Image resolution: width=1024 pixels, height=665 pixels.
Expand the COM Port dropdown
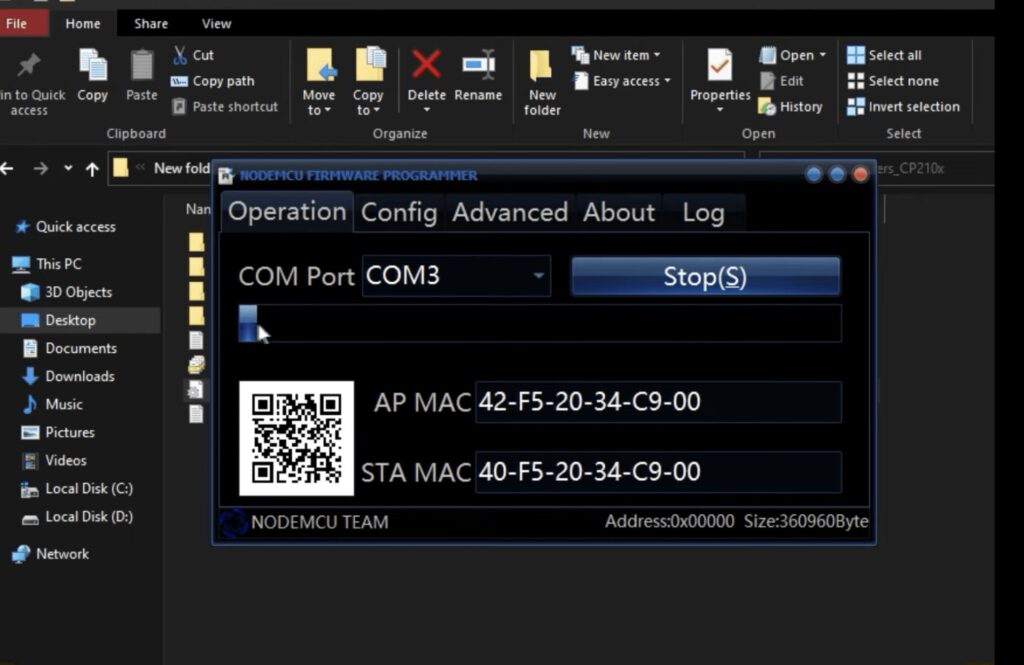tap(539, 275)
